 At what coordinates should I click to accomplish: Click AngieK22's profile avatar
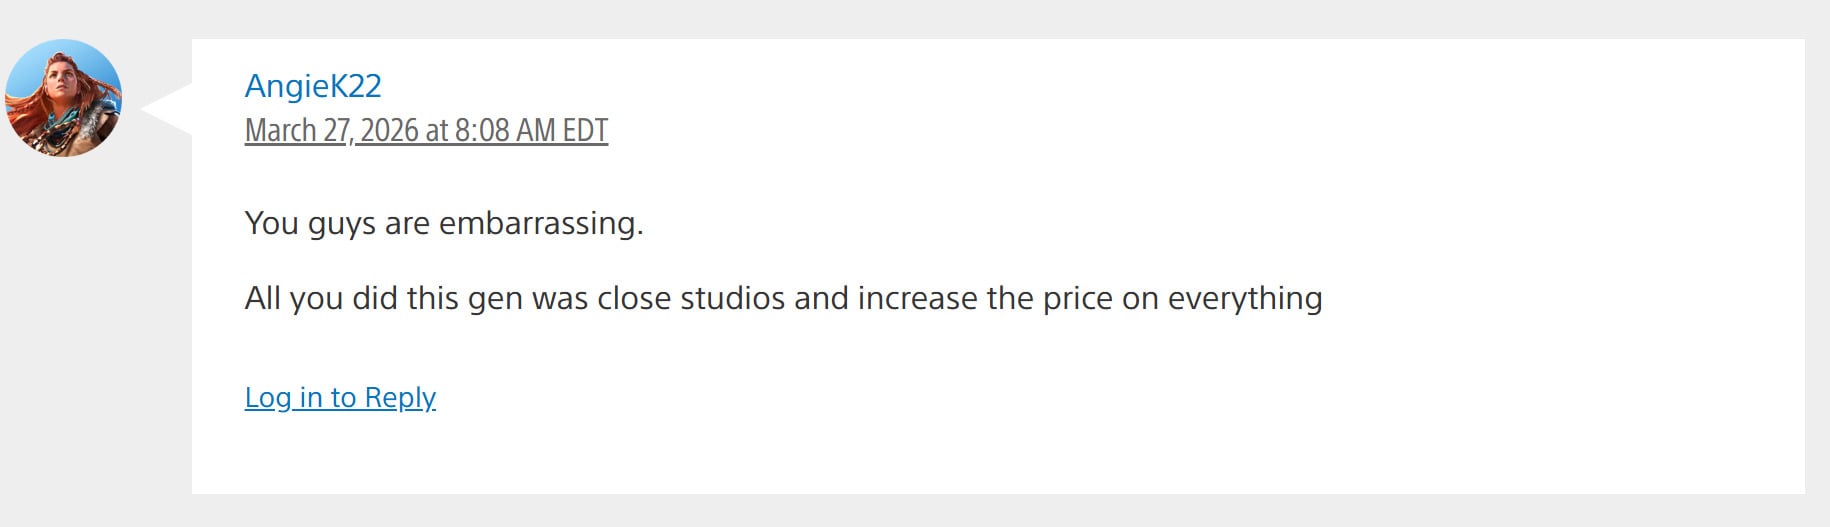point(63,97)
